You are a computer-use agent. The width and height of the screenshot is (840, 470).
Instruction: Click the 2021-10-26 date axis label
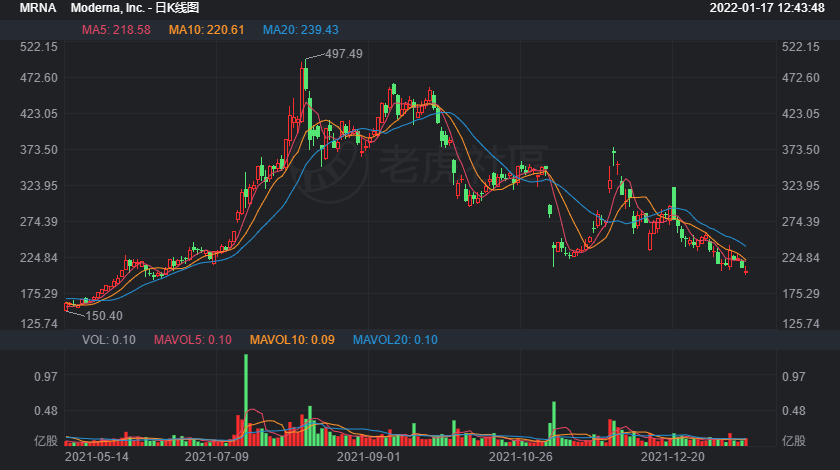tap(521, 457)
